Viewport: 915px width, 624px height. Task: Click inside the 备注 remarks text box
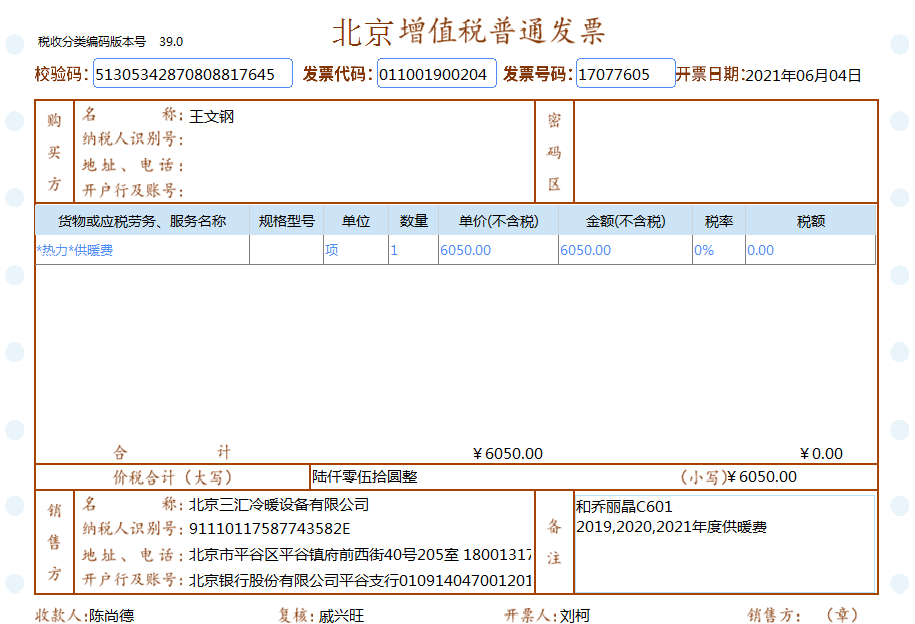(x=724, y=560)
